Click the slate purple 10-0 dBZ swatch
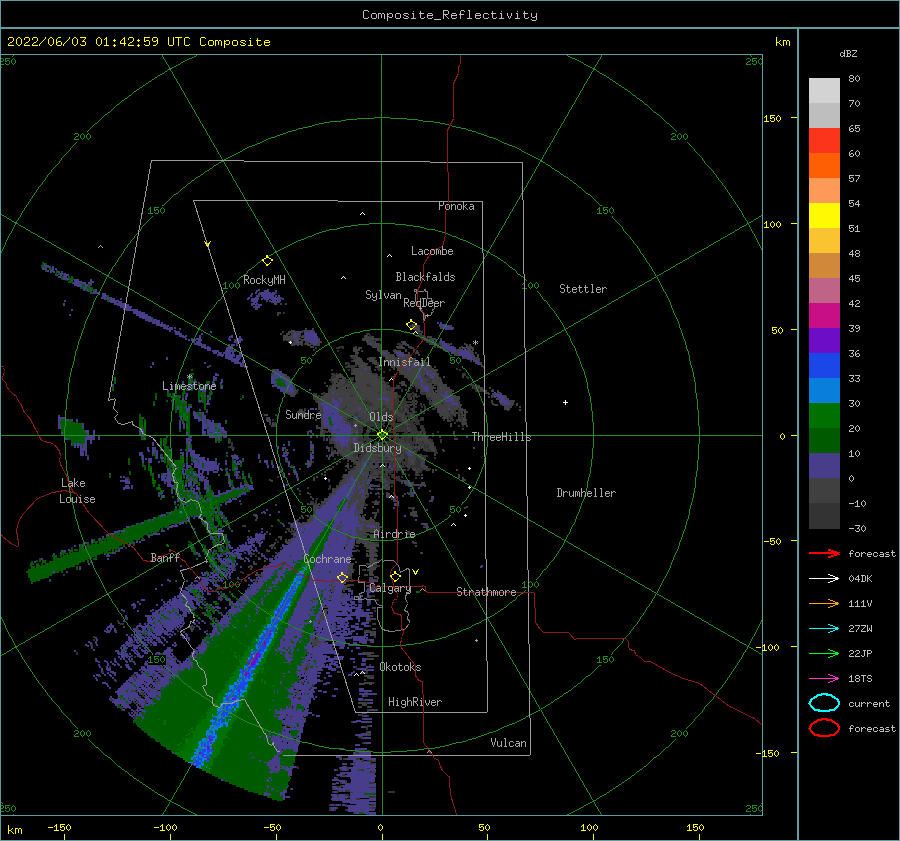This screenshot has width=900, height=841. tap(824, 465)
